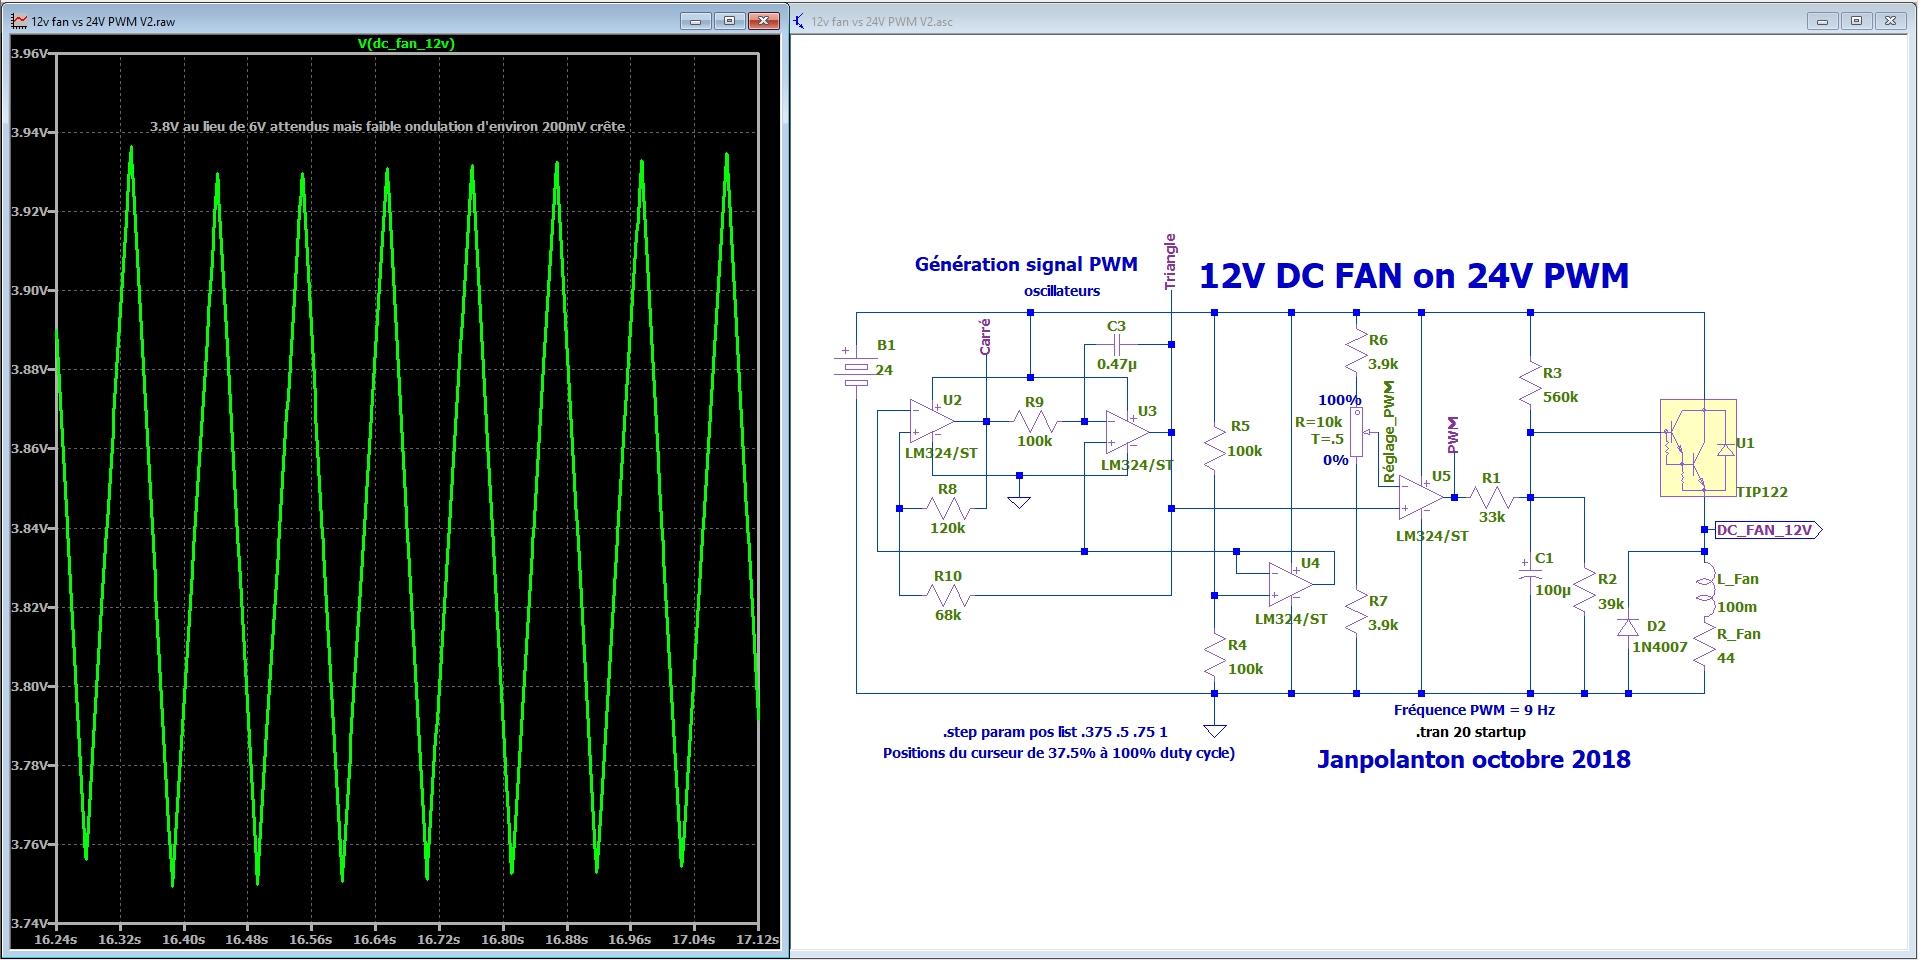Click the U2 LM324 op-amp symbol
This screenshot has height=960, width=1919.
931,421
